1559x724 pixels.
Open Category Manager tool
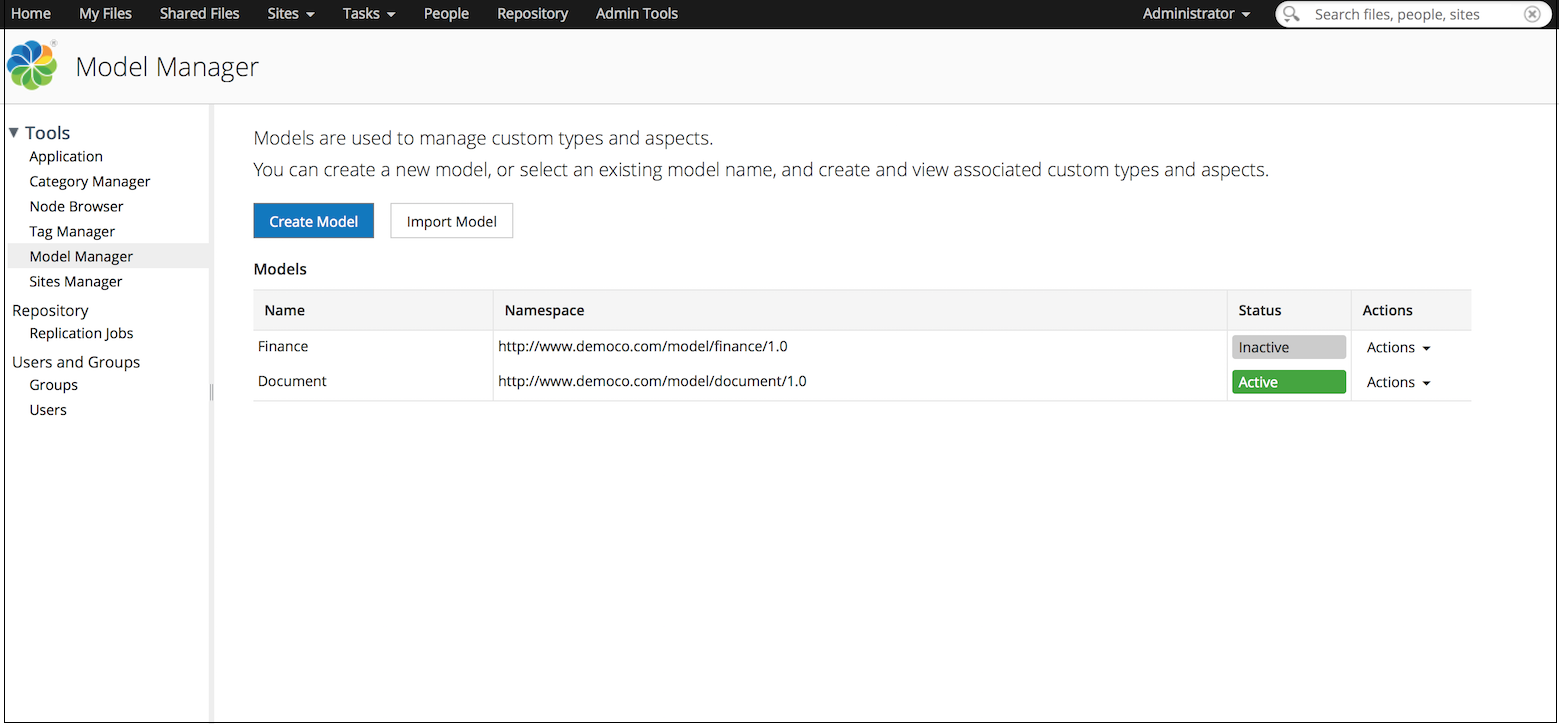click(90, 182)
